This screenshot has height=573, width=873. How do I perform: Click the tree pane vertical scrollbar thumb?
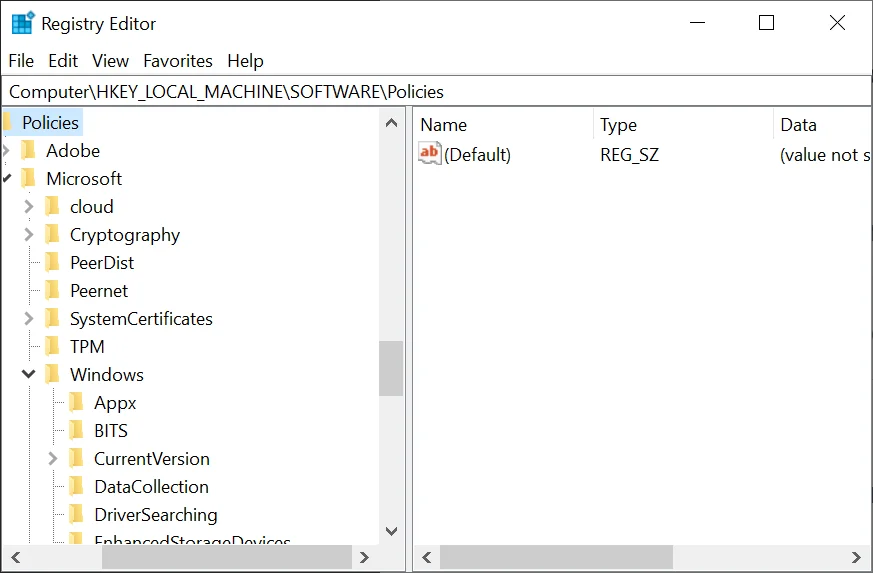(x=391, y=368)
